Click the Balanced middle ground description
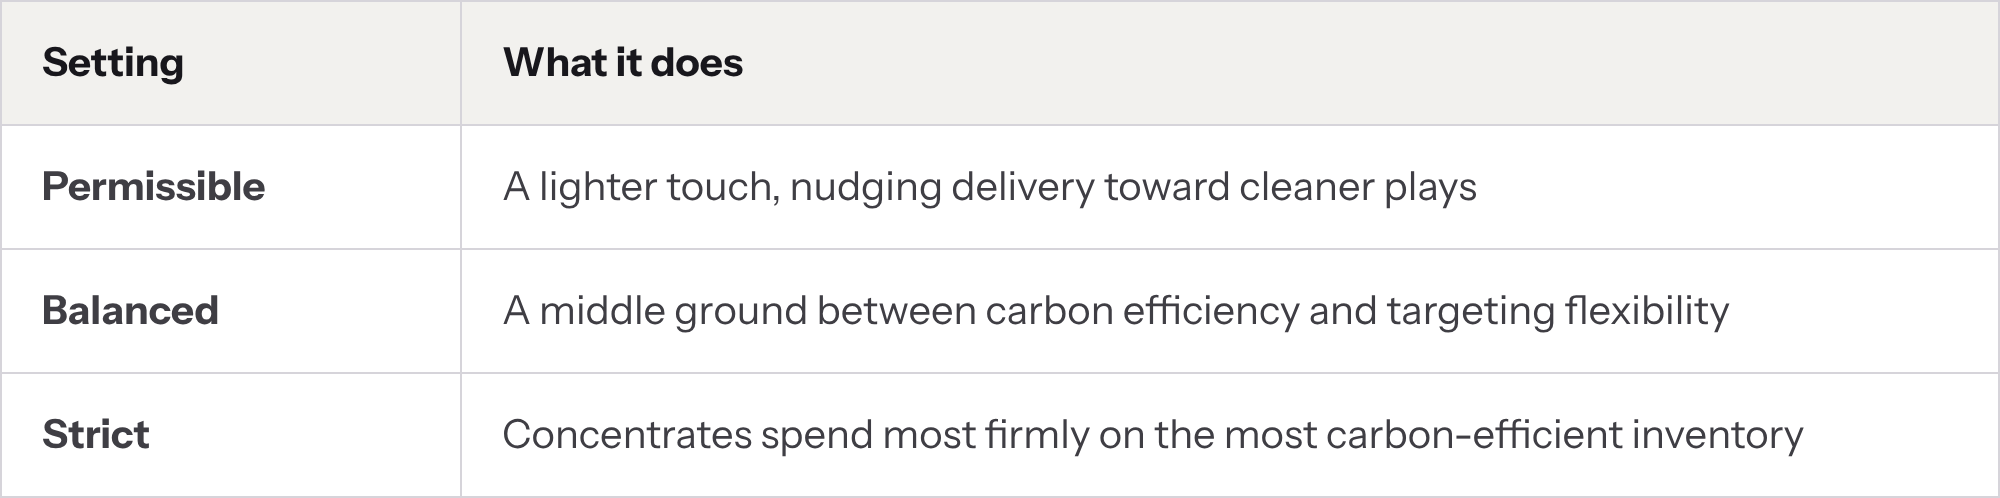The image size is (2000, 498). tap(1116, 312)
